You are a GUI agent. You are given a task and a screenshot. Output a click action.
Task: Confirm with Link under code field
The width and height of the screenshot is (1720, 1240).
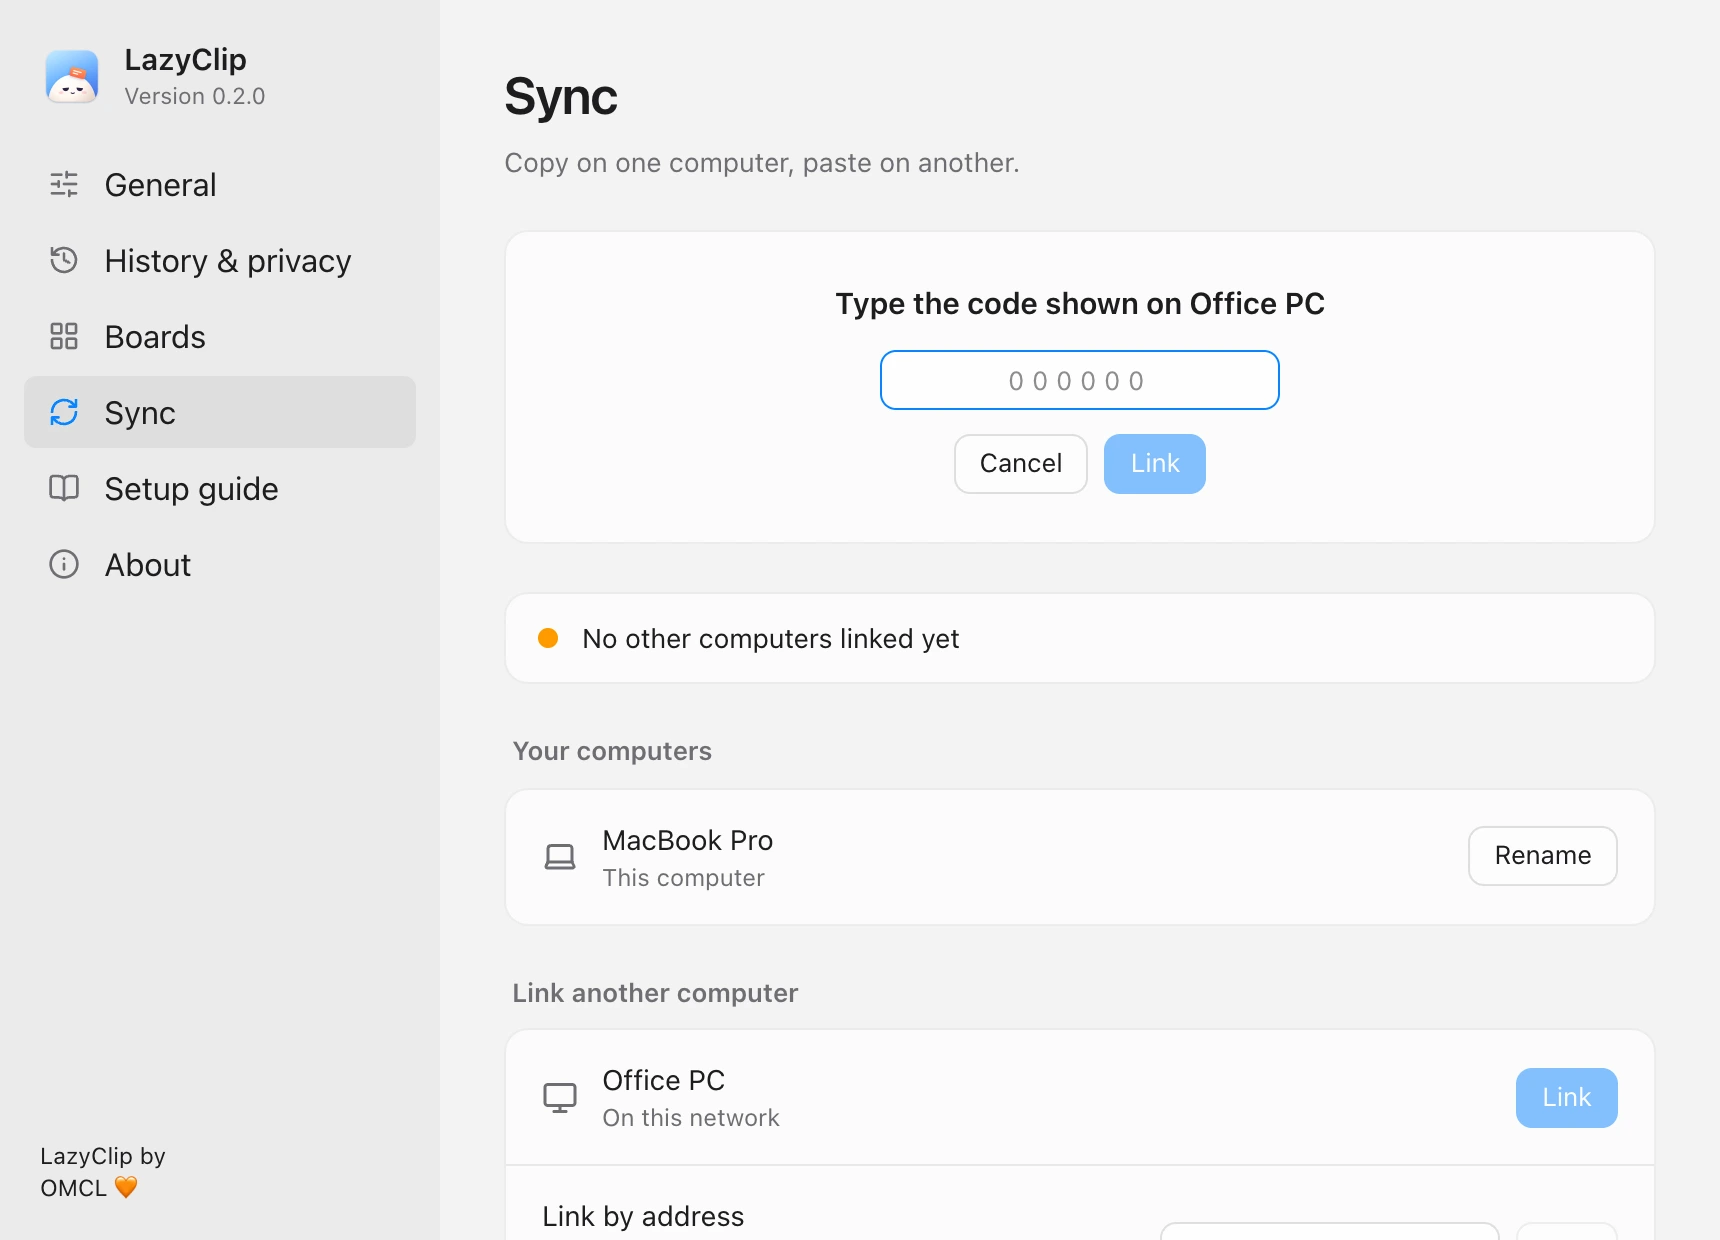1155,464
